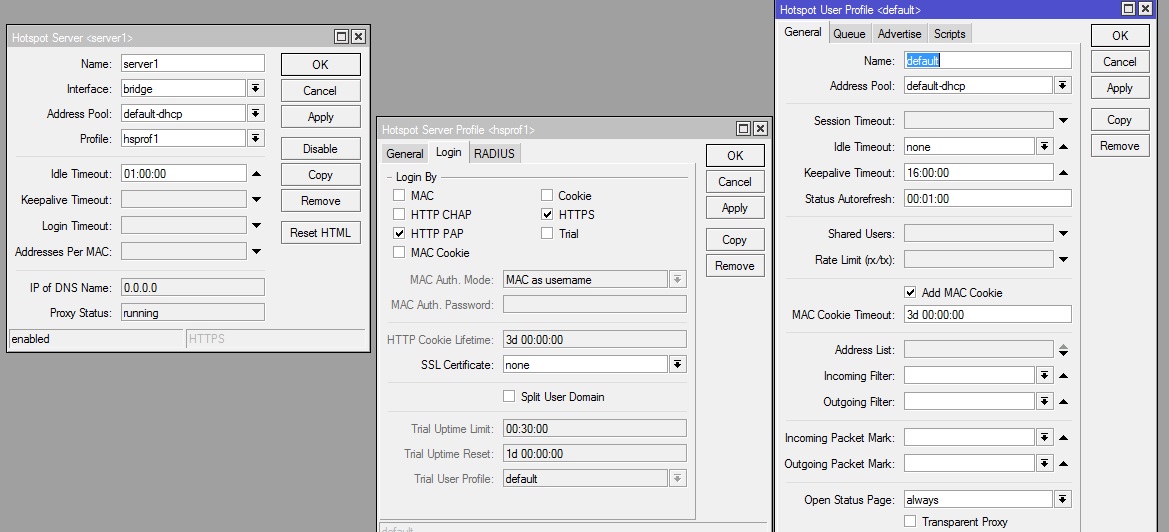Viewport: 1169px width, 532px height.
Task: Expand Rate Limit (rx/tx) field
Action: [1064, 260]
